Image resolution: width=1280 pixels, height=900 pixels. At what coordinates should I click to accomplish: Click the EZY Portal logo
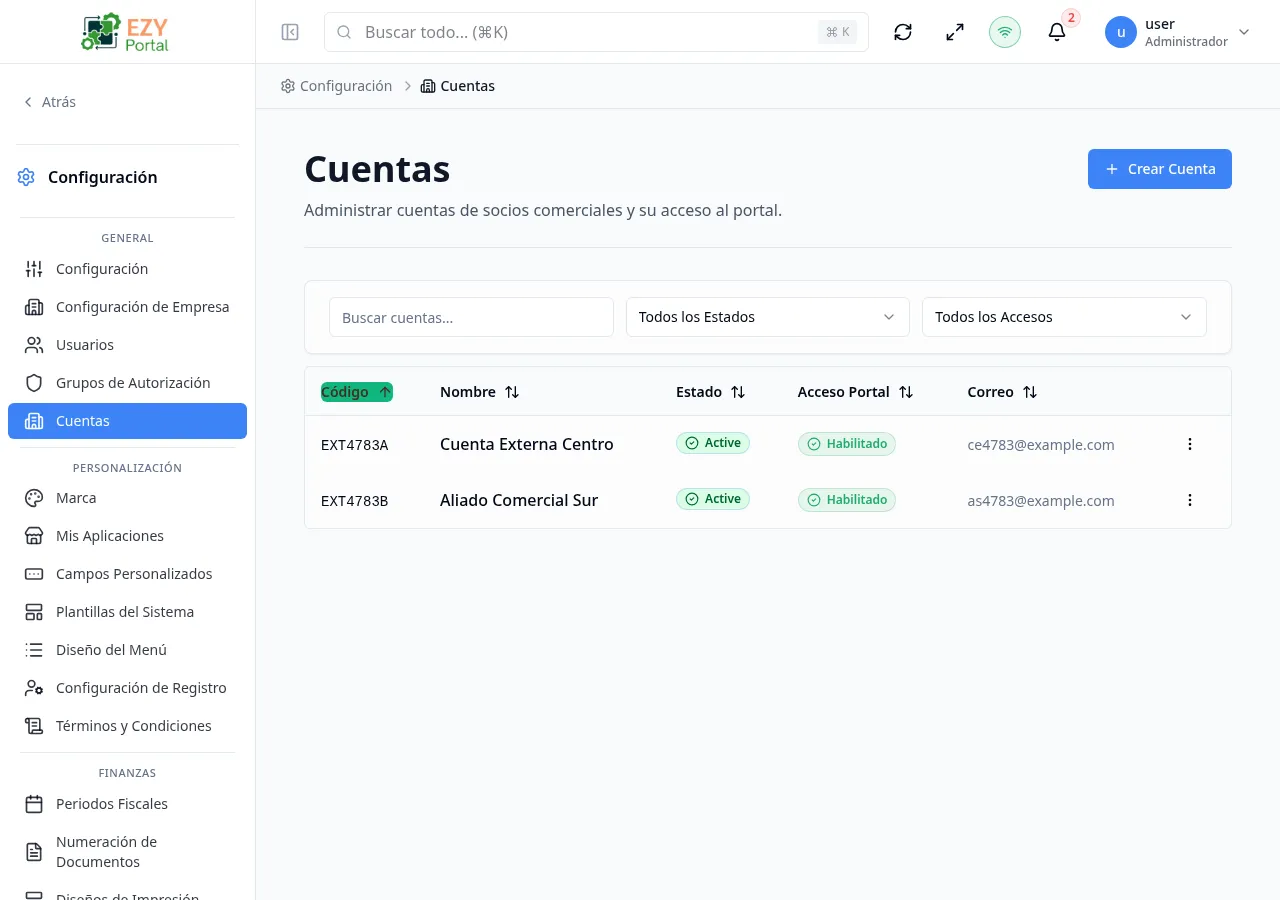(x=125, y=32)
